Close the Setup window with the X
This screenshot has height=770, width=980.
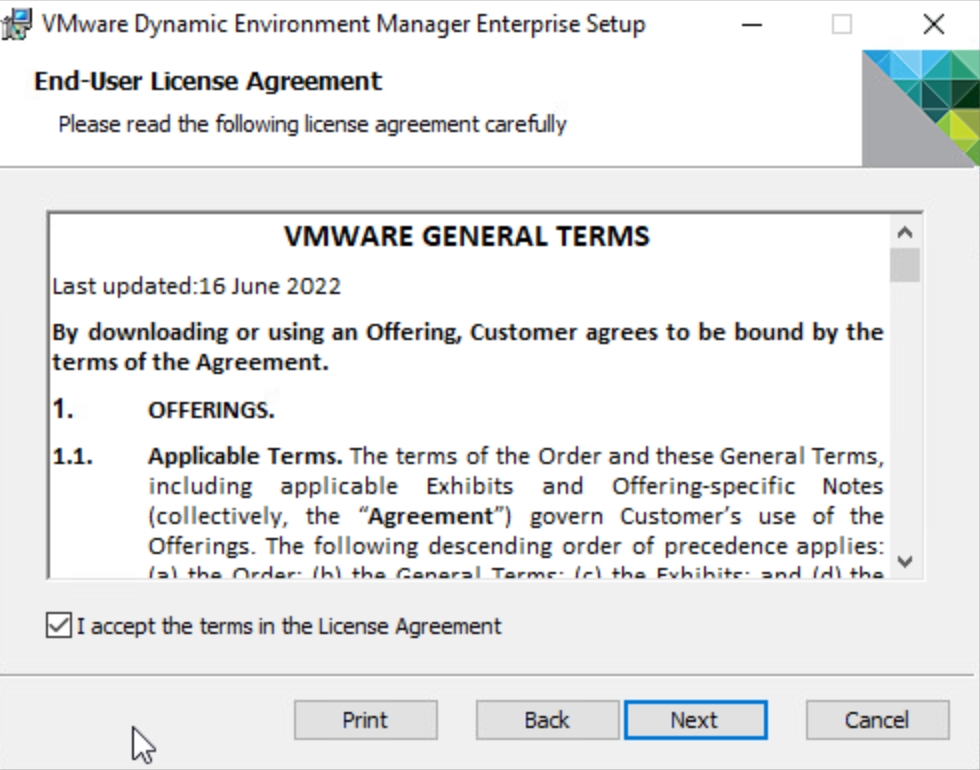click(933, 24)
